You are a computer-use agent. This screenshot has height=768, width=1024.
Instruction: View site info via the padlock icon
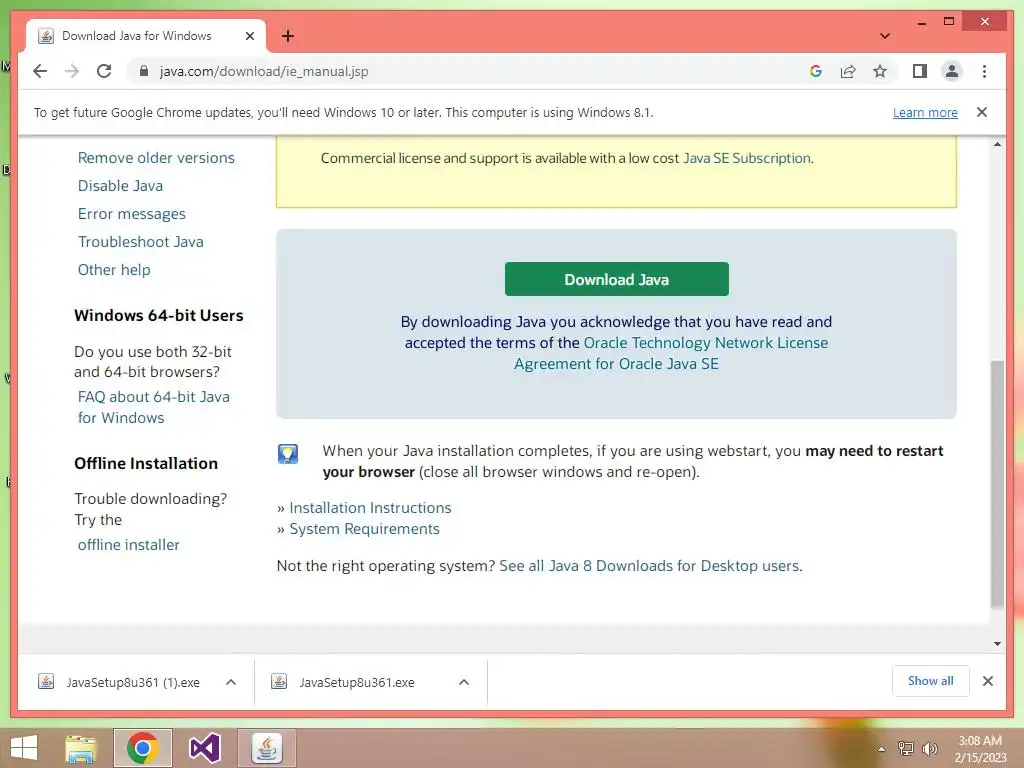[x=144, y=71]
